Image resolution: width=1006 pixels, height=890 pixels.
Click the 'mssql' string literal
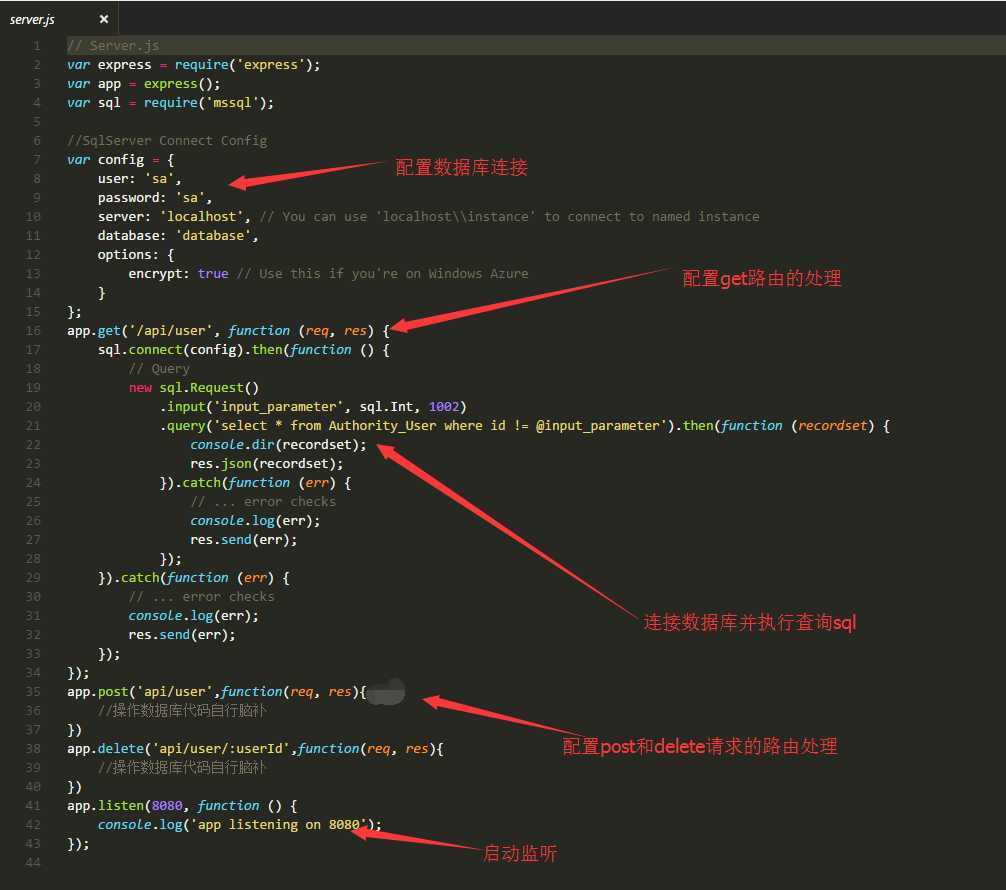click(x=235, y=103)
